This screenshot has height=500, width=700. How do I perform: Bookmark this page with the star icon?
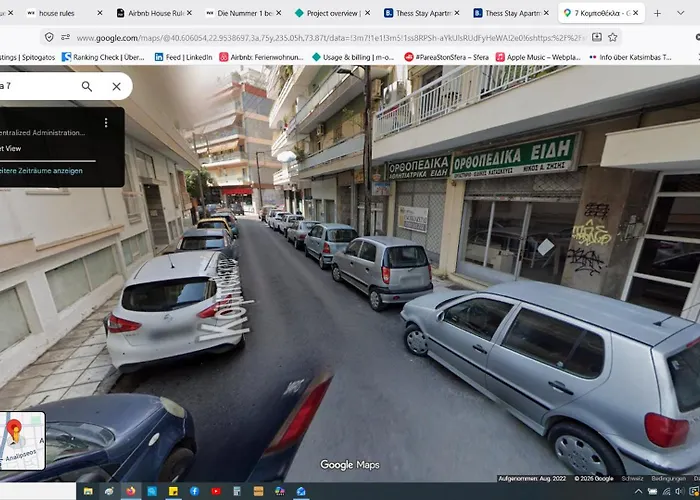click(x=612, y=38)
